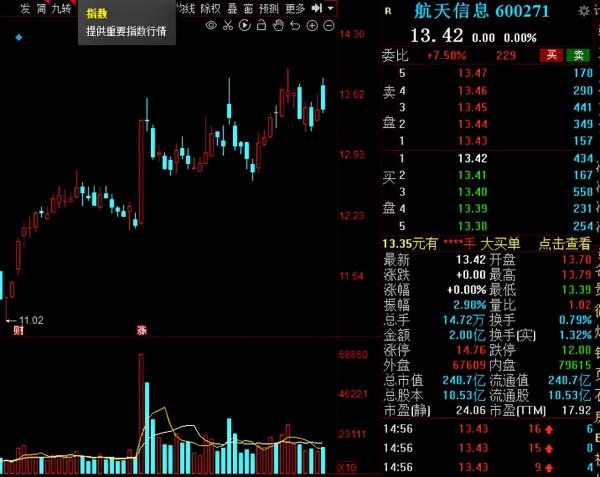Image resolution: width=600 pixels, height=477 pixels.
Task: Click the blue diamond marker on chart
Action: click(x=19, y=37)
